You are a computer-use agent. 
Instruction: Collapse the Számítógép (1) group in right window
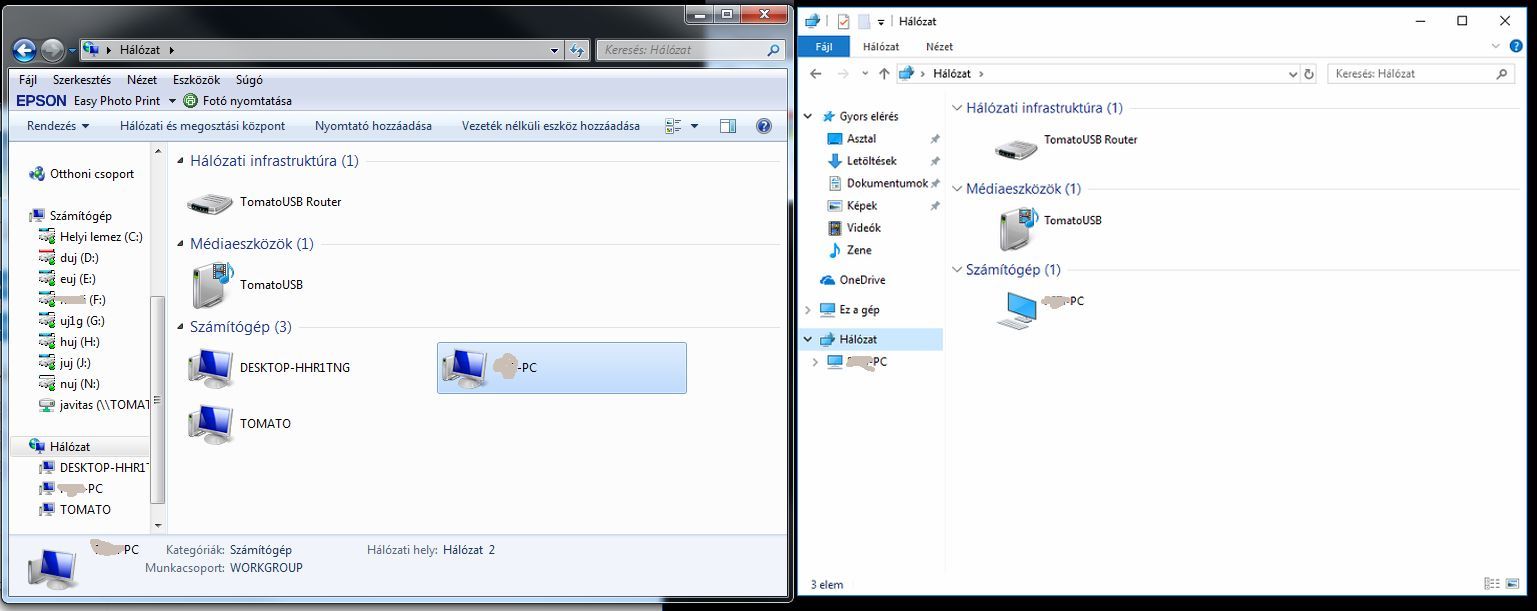click(957, 270)
